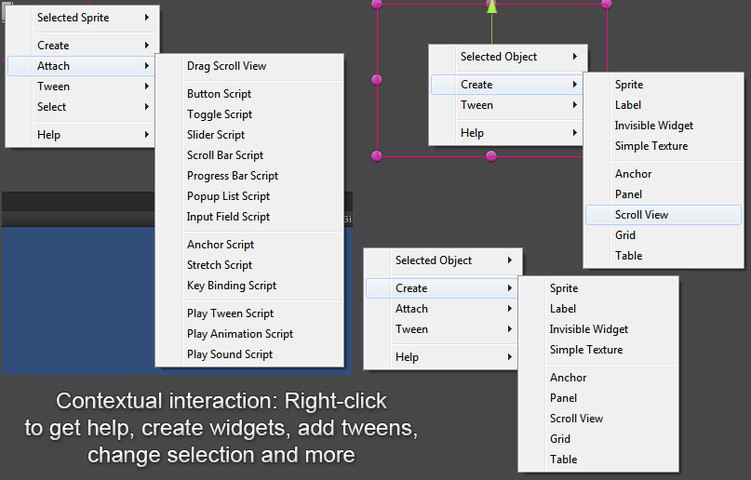The height and width of the screenshot is (480, 751).
Task: Choose Progress Bar Script
Action: tap(232, 176)
